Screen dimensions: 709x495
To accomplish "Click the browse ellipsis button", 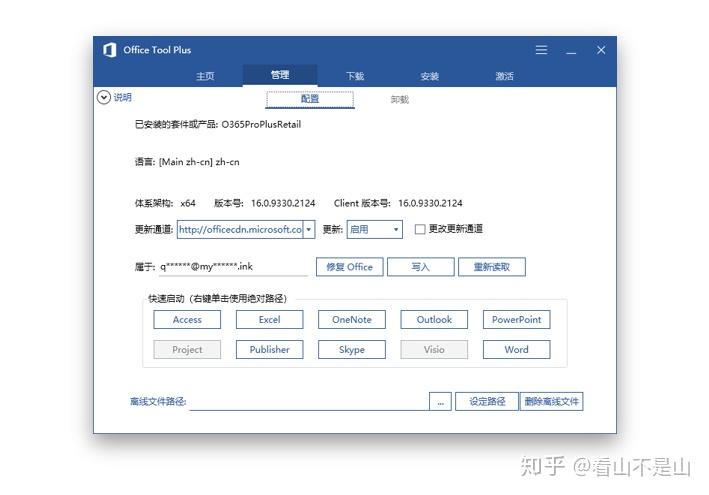I will [x=440, y=401].
